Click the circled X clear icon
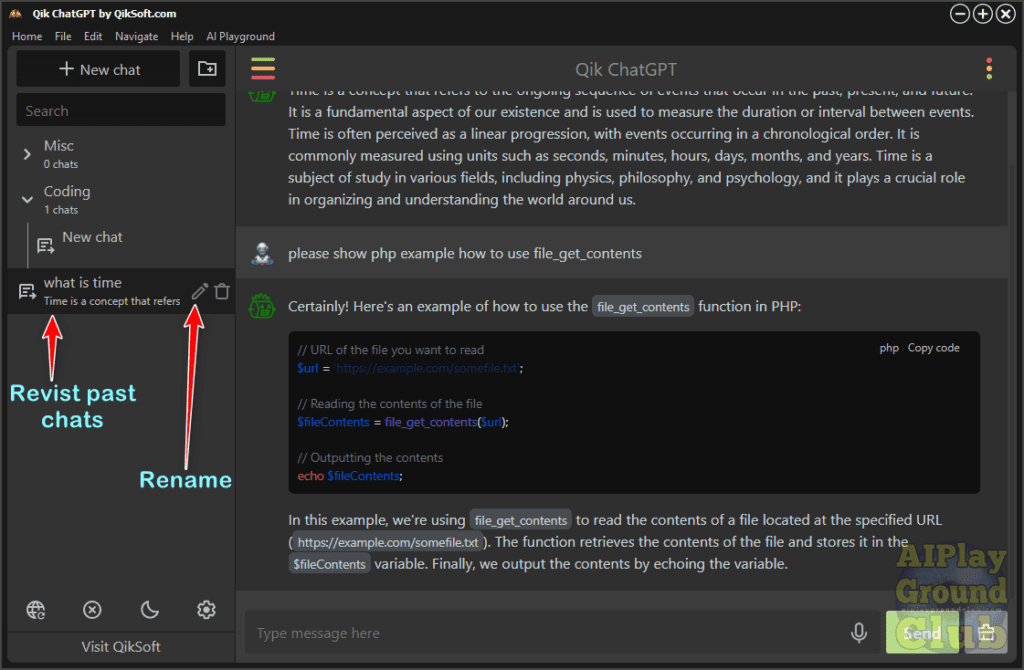This screenshot has height=670, width=1024. (x=92, y=609)
